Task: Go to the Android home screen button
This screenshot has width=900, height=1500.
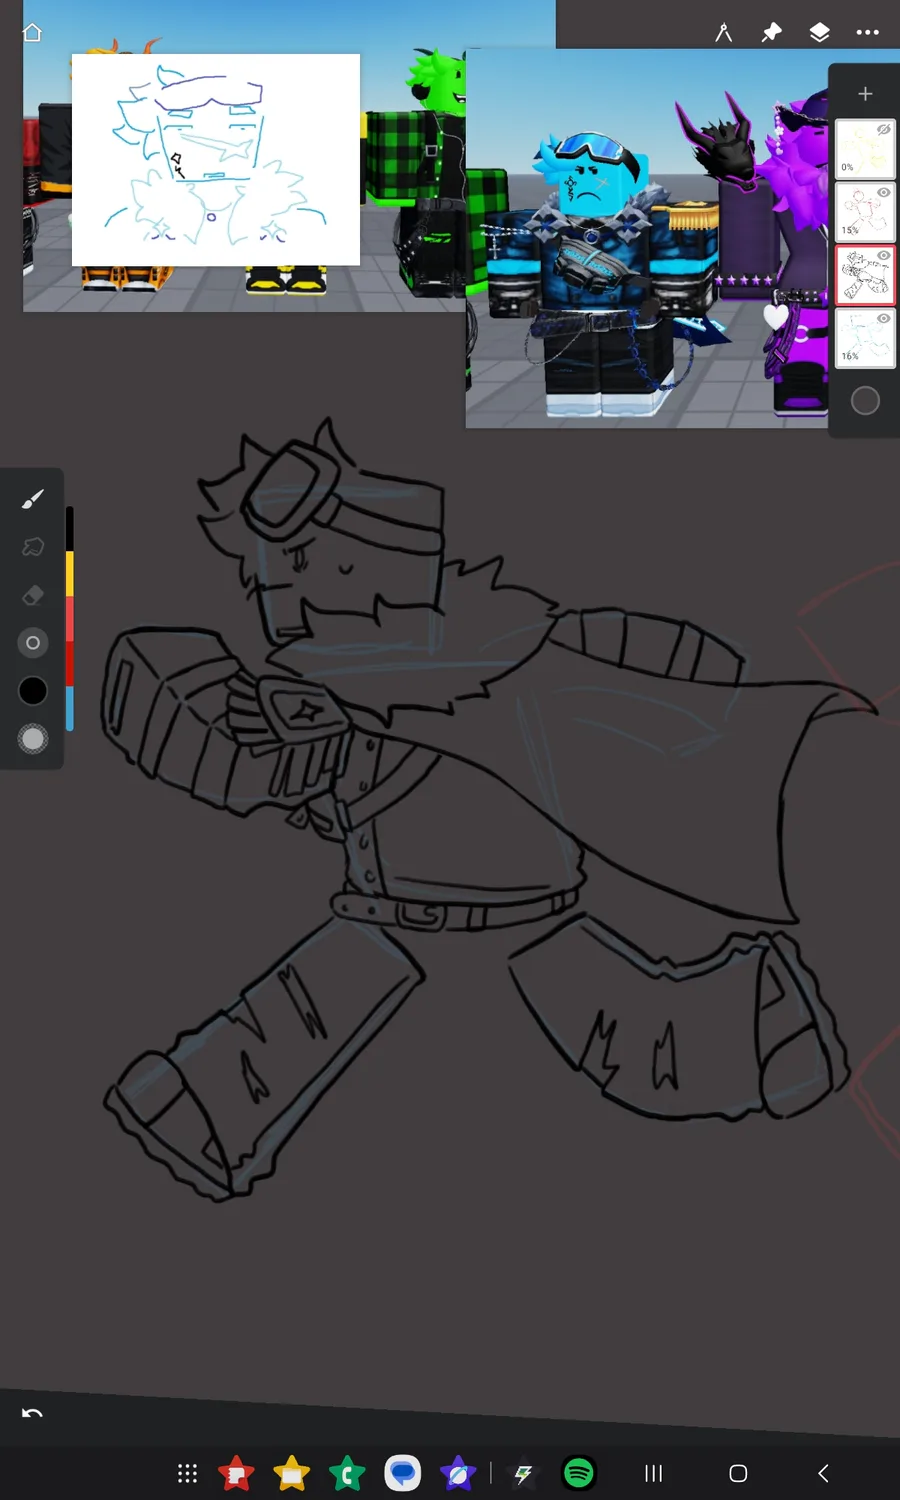Action: click(x=738, y=1473)
